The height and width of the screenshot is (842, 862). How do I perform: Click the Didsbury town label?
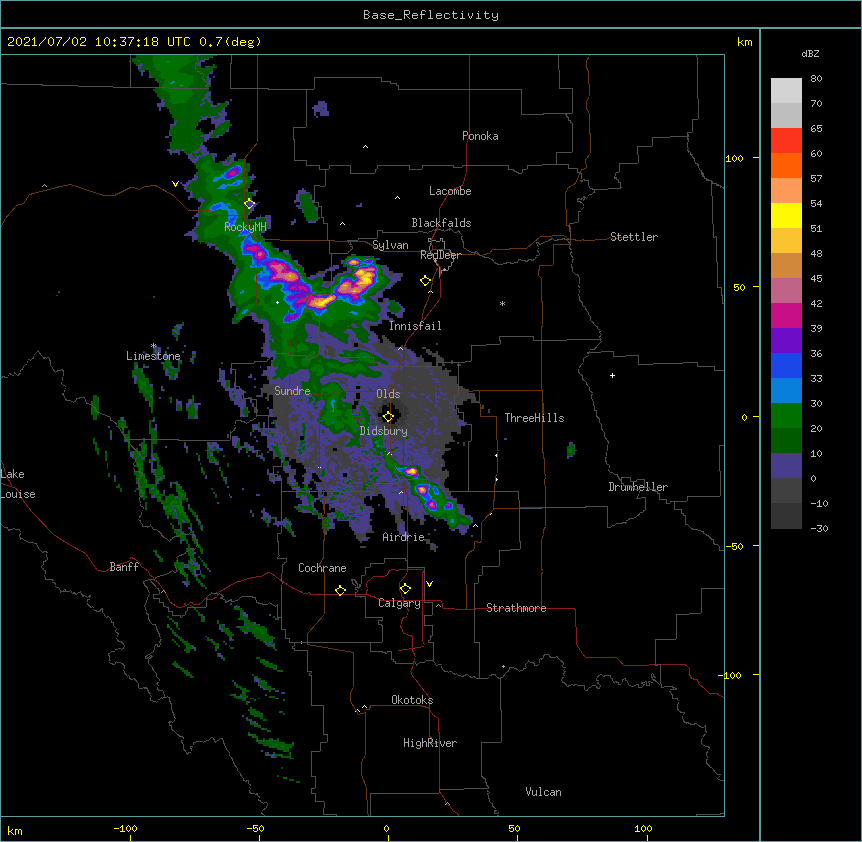(384, 431)
